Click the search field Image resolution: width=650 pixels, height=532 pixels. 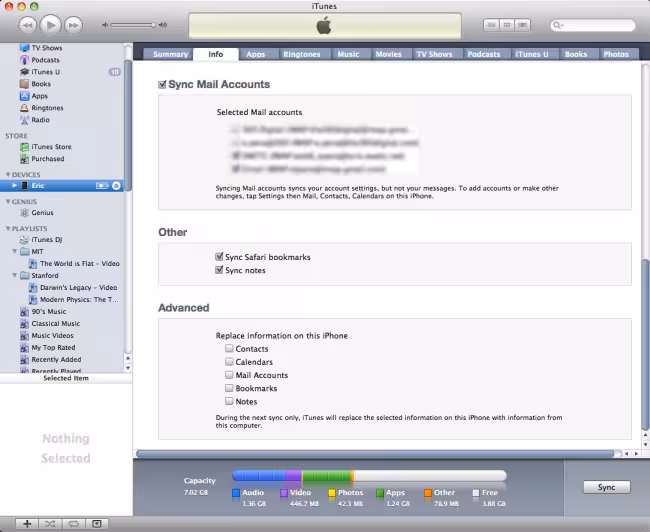[592, 25]
